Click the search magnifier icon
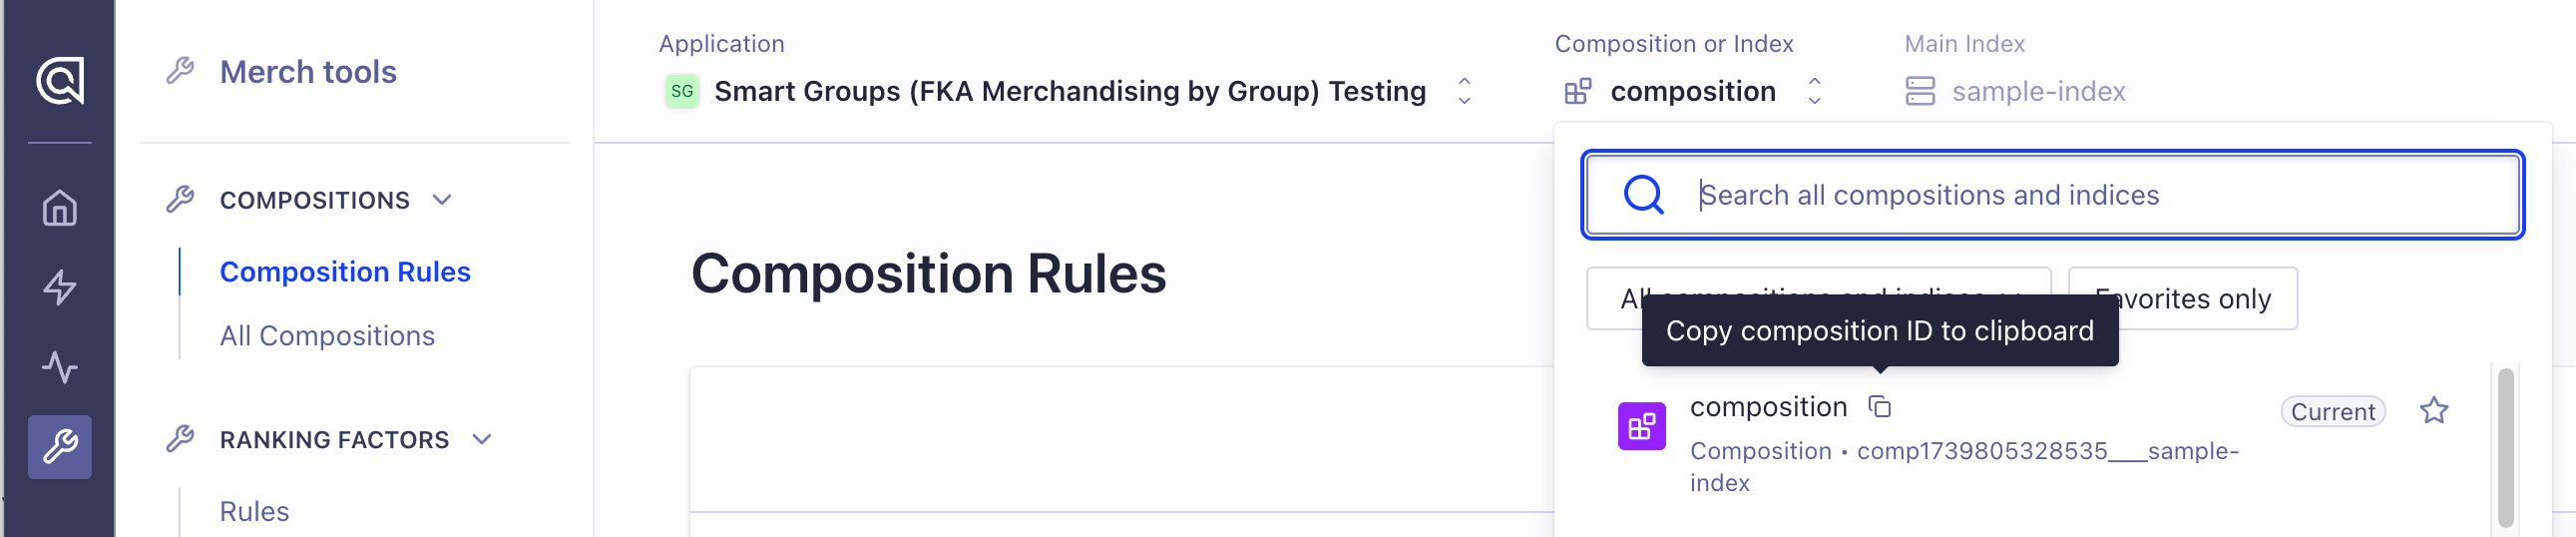 [x=1643, y=195]
